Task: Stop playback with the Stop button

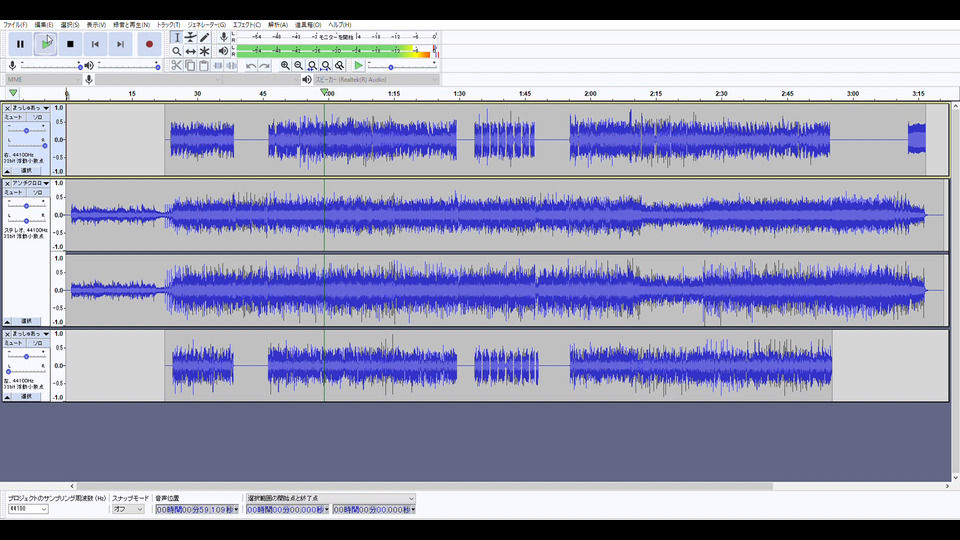Action: click(70, 44)
